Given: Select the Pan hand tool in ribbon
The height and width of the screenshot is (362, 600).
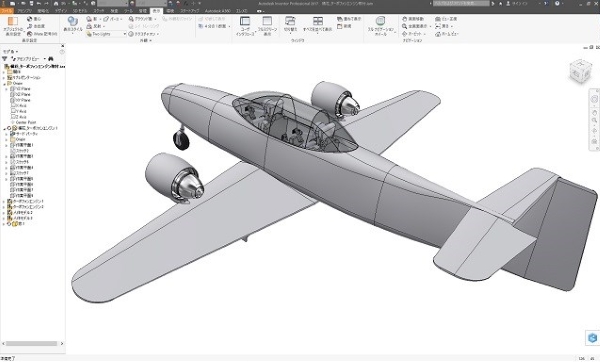Looking at the screenshot, I should [x=413, y=19].
